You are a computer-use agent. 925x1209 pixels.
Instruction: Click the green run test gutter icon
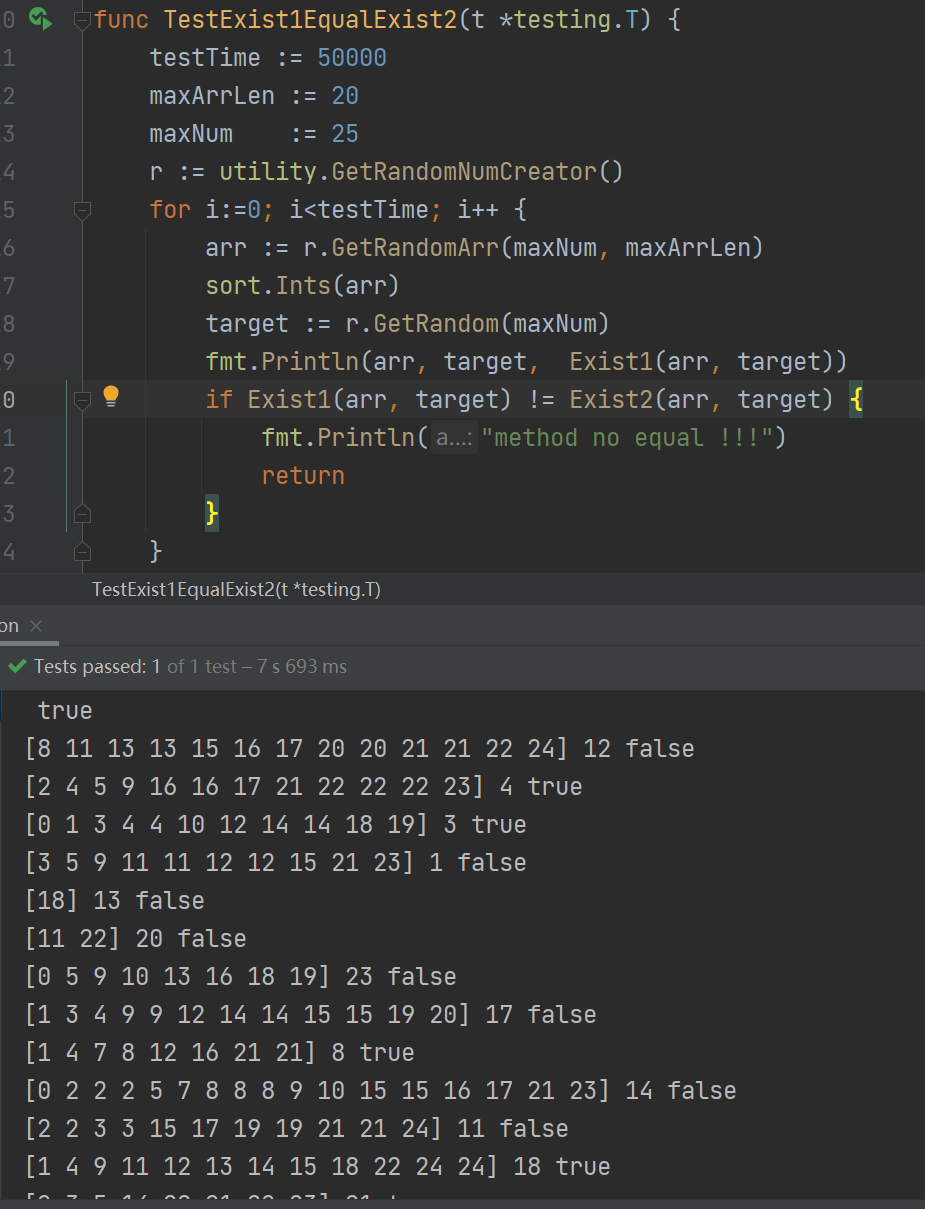tap(40, 18)
